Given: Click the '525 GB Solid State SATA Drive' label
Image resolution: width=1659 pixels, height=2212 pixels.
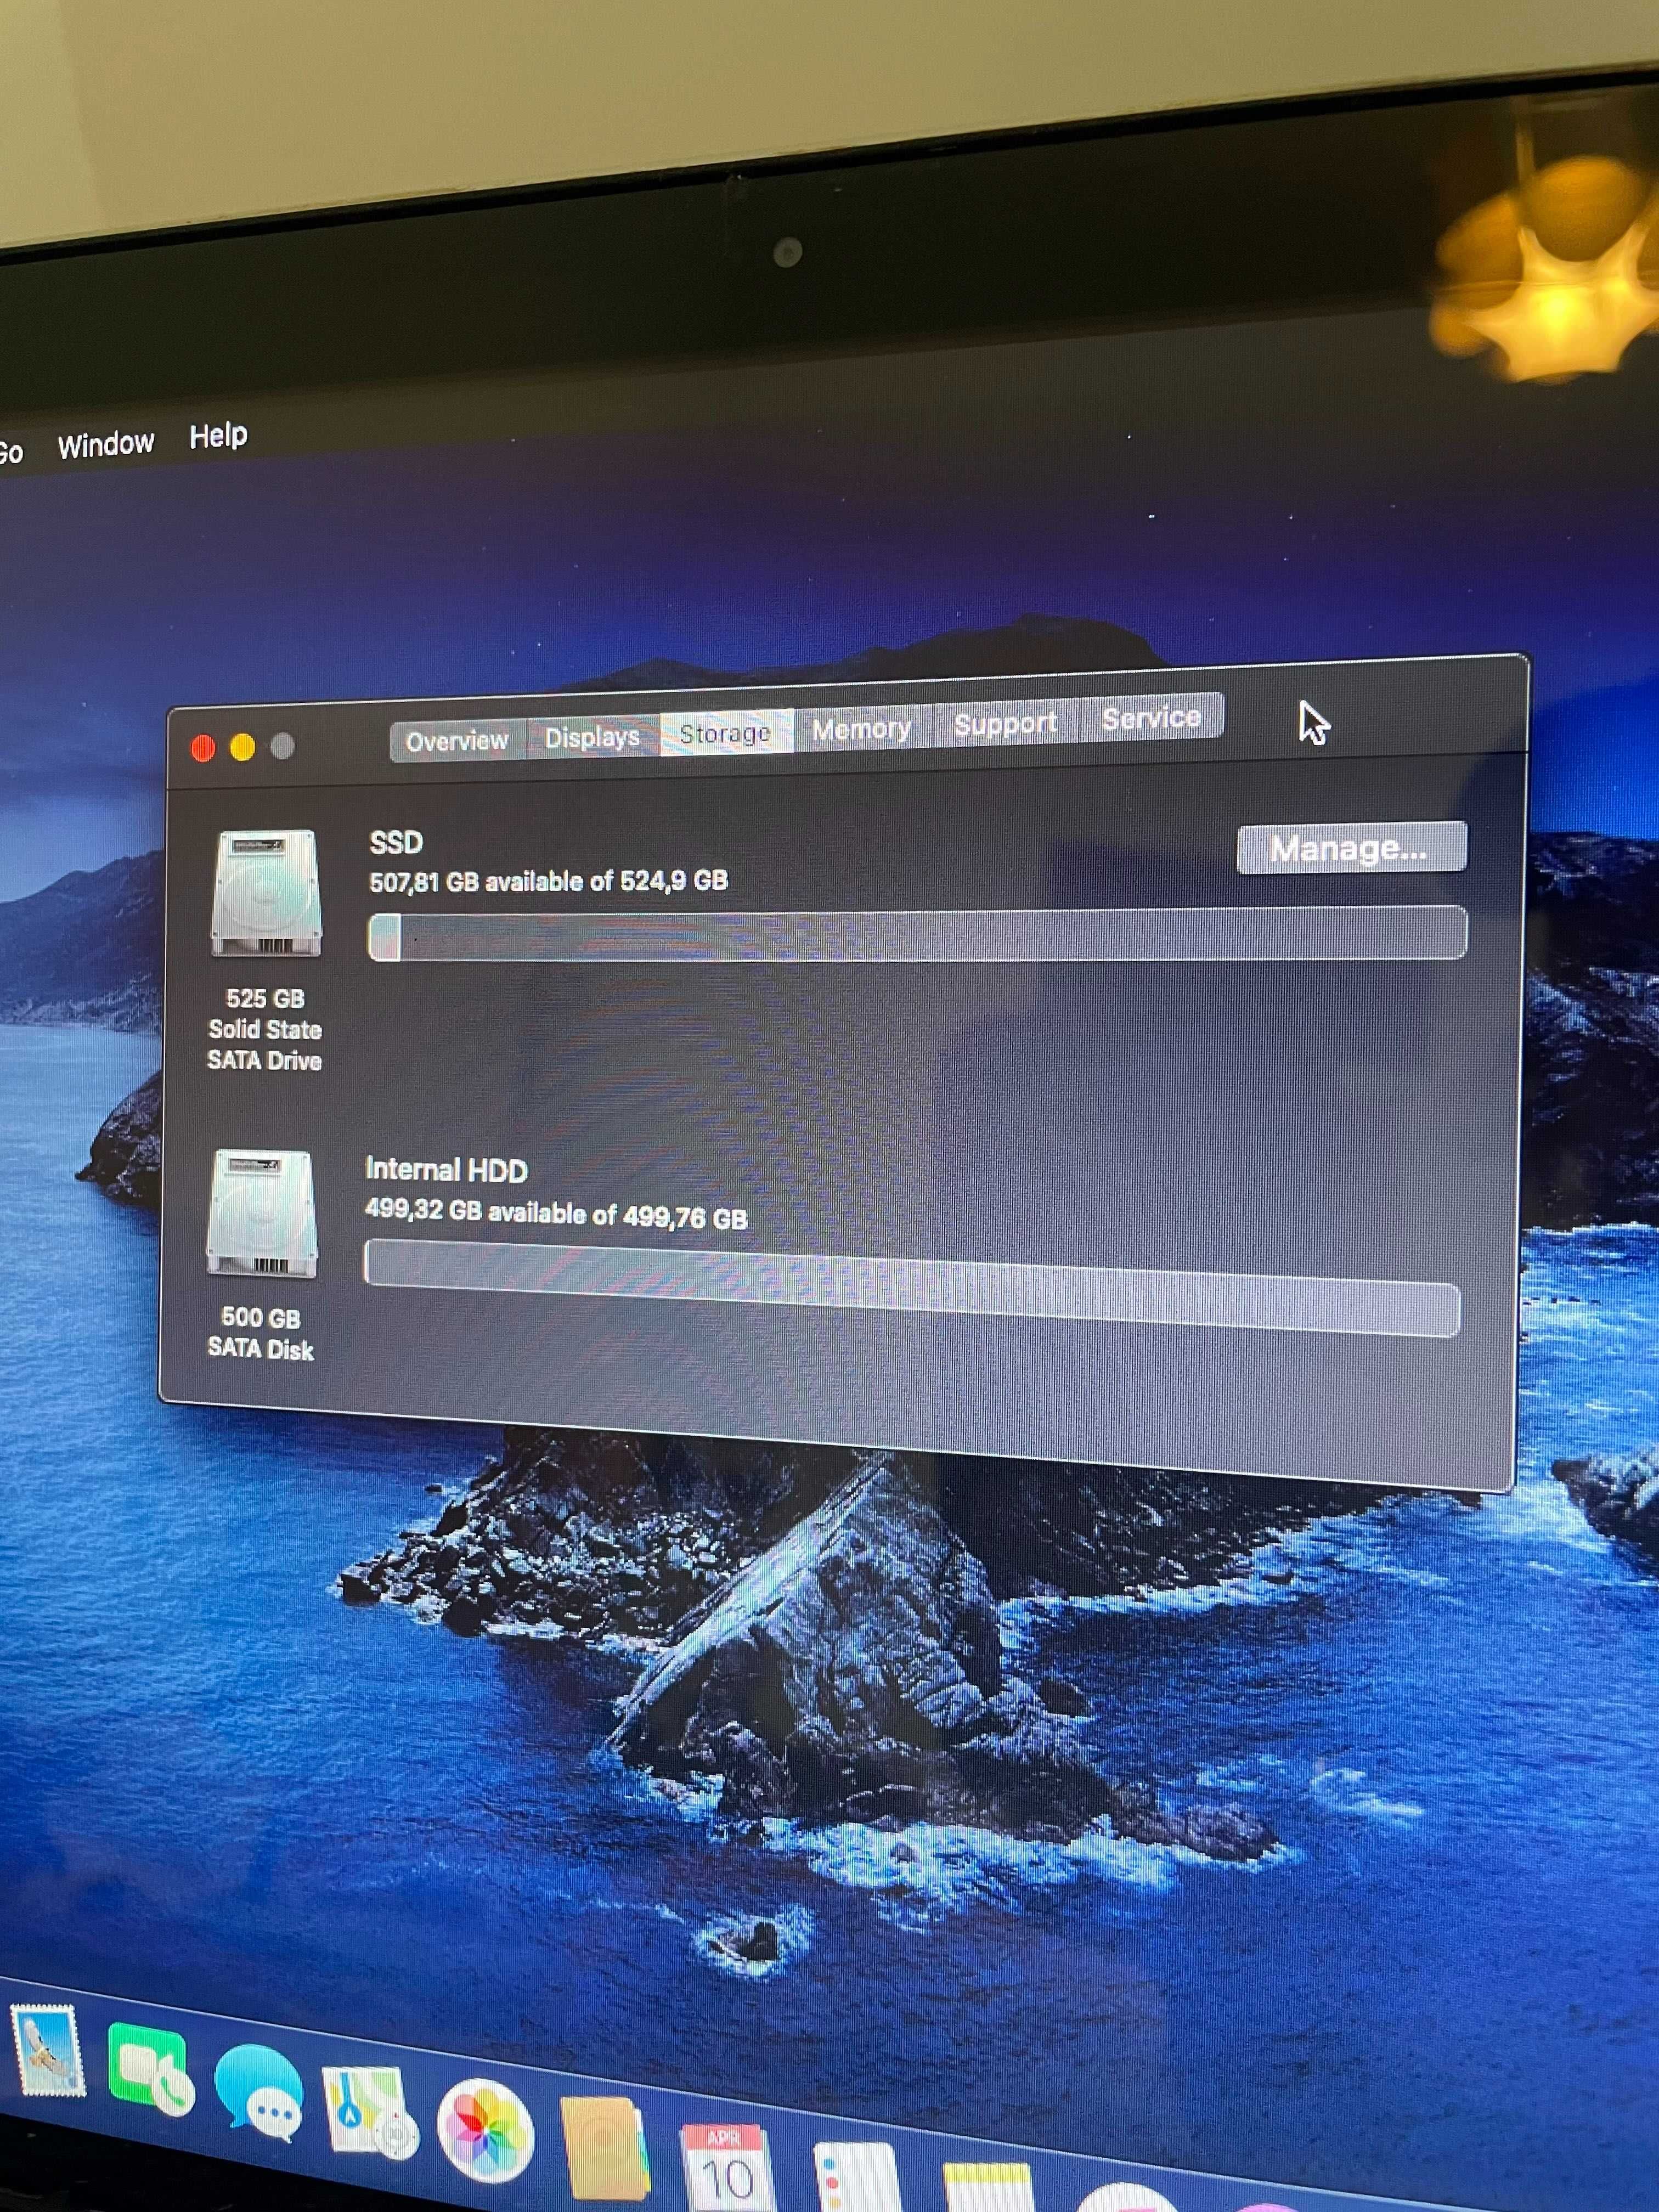Looking at the screenshot, I should point(265,1029).
